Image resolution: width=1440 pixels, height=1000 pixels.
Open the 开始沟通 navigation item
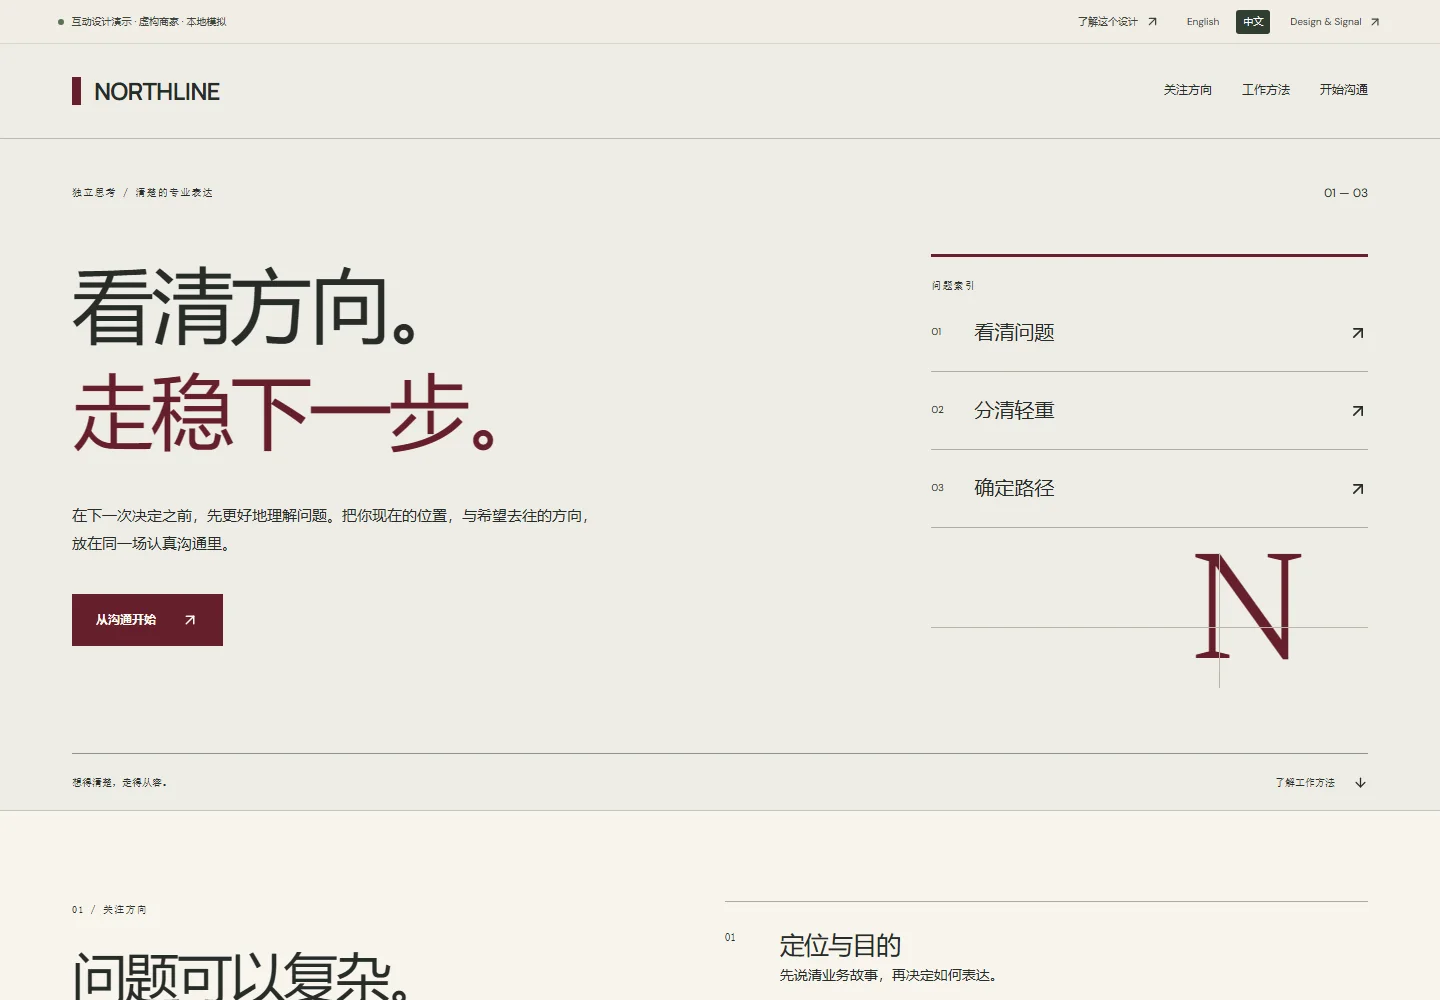(x=1343, y=90)
